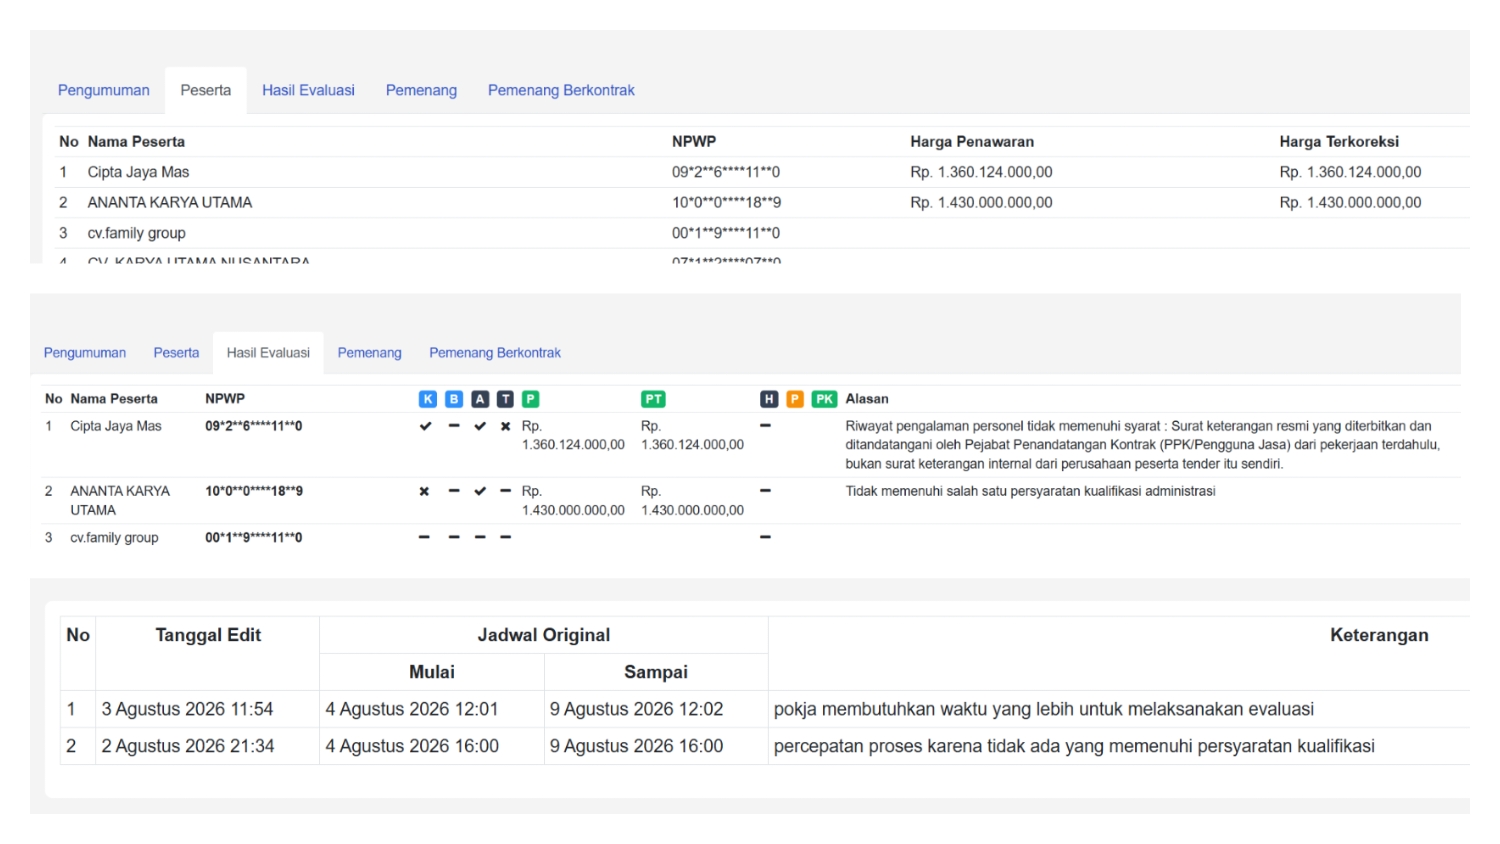
Task: Click the green PT badge column header
Action: (653, 399)
